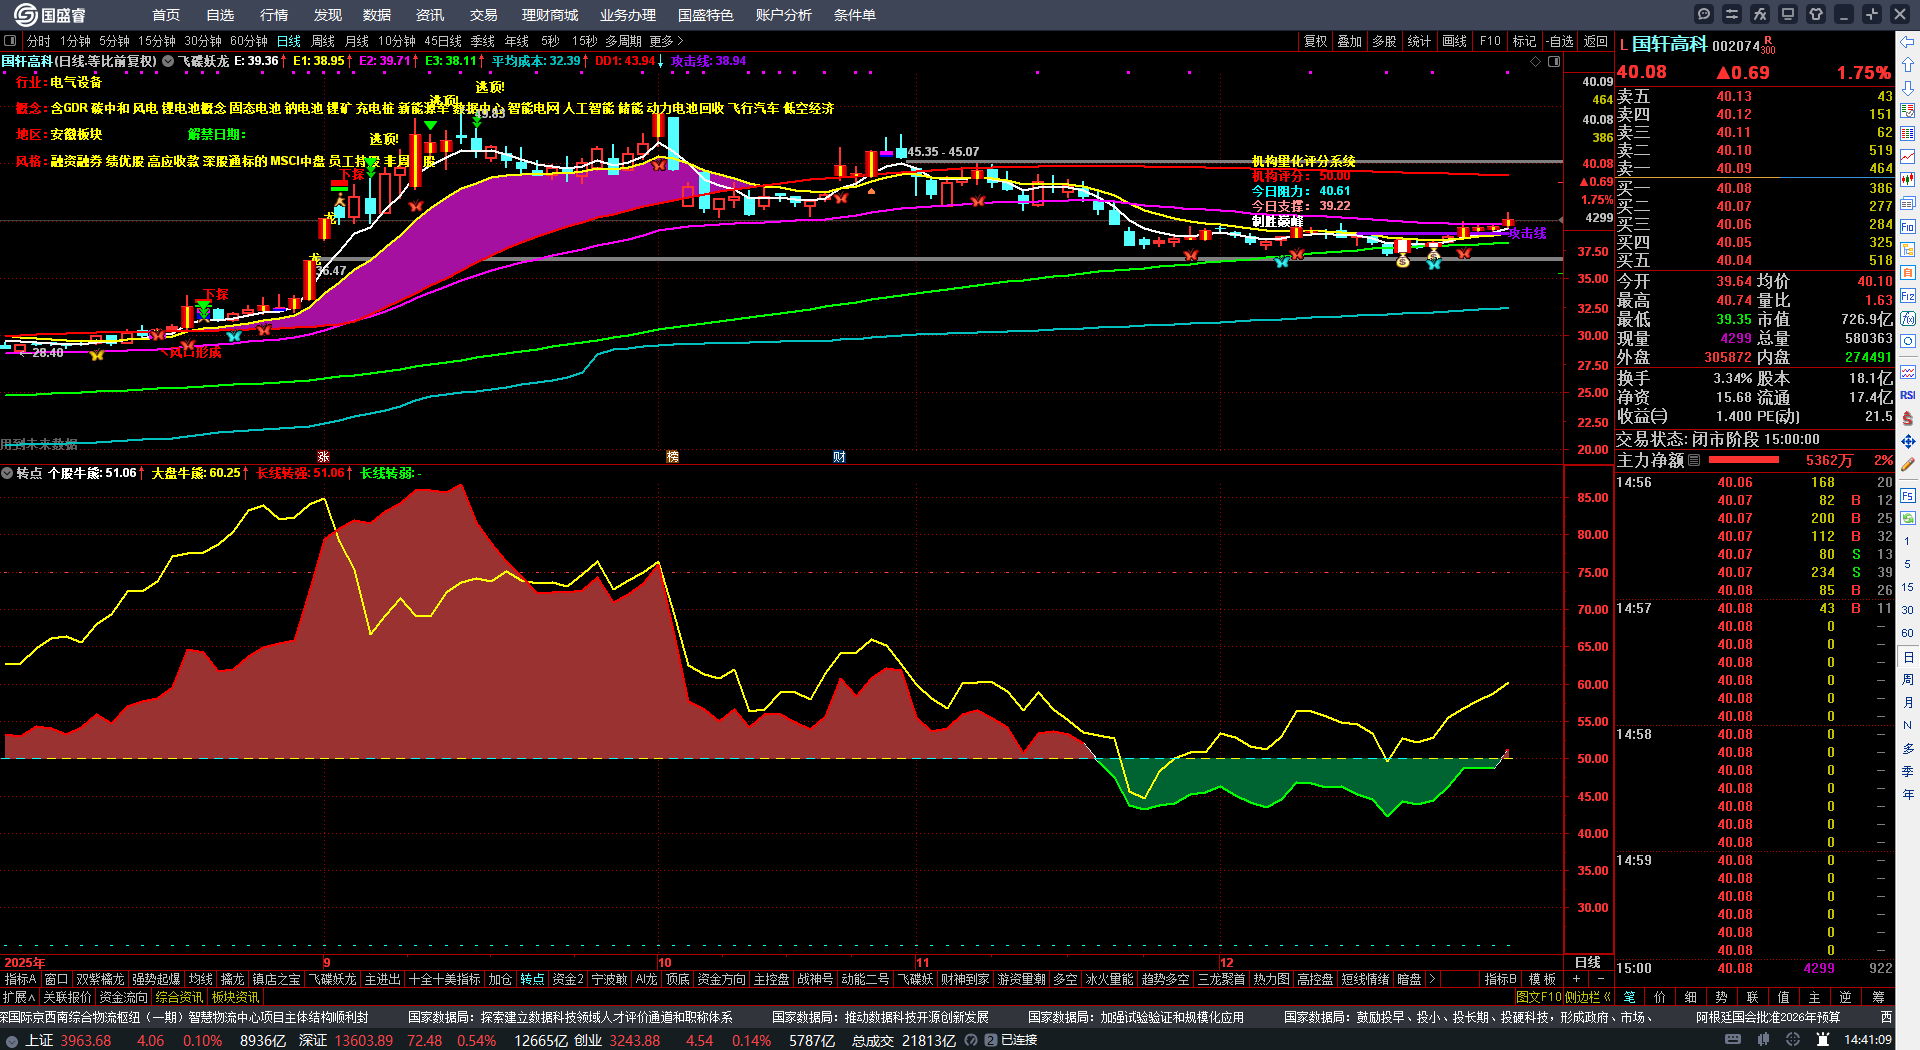This screenshot has height=1050, width=1920.
Task: Click the 日线 label on date axis
Action: [x=1588, y=962]
